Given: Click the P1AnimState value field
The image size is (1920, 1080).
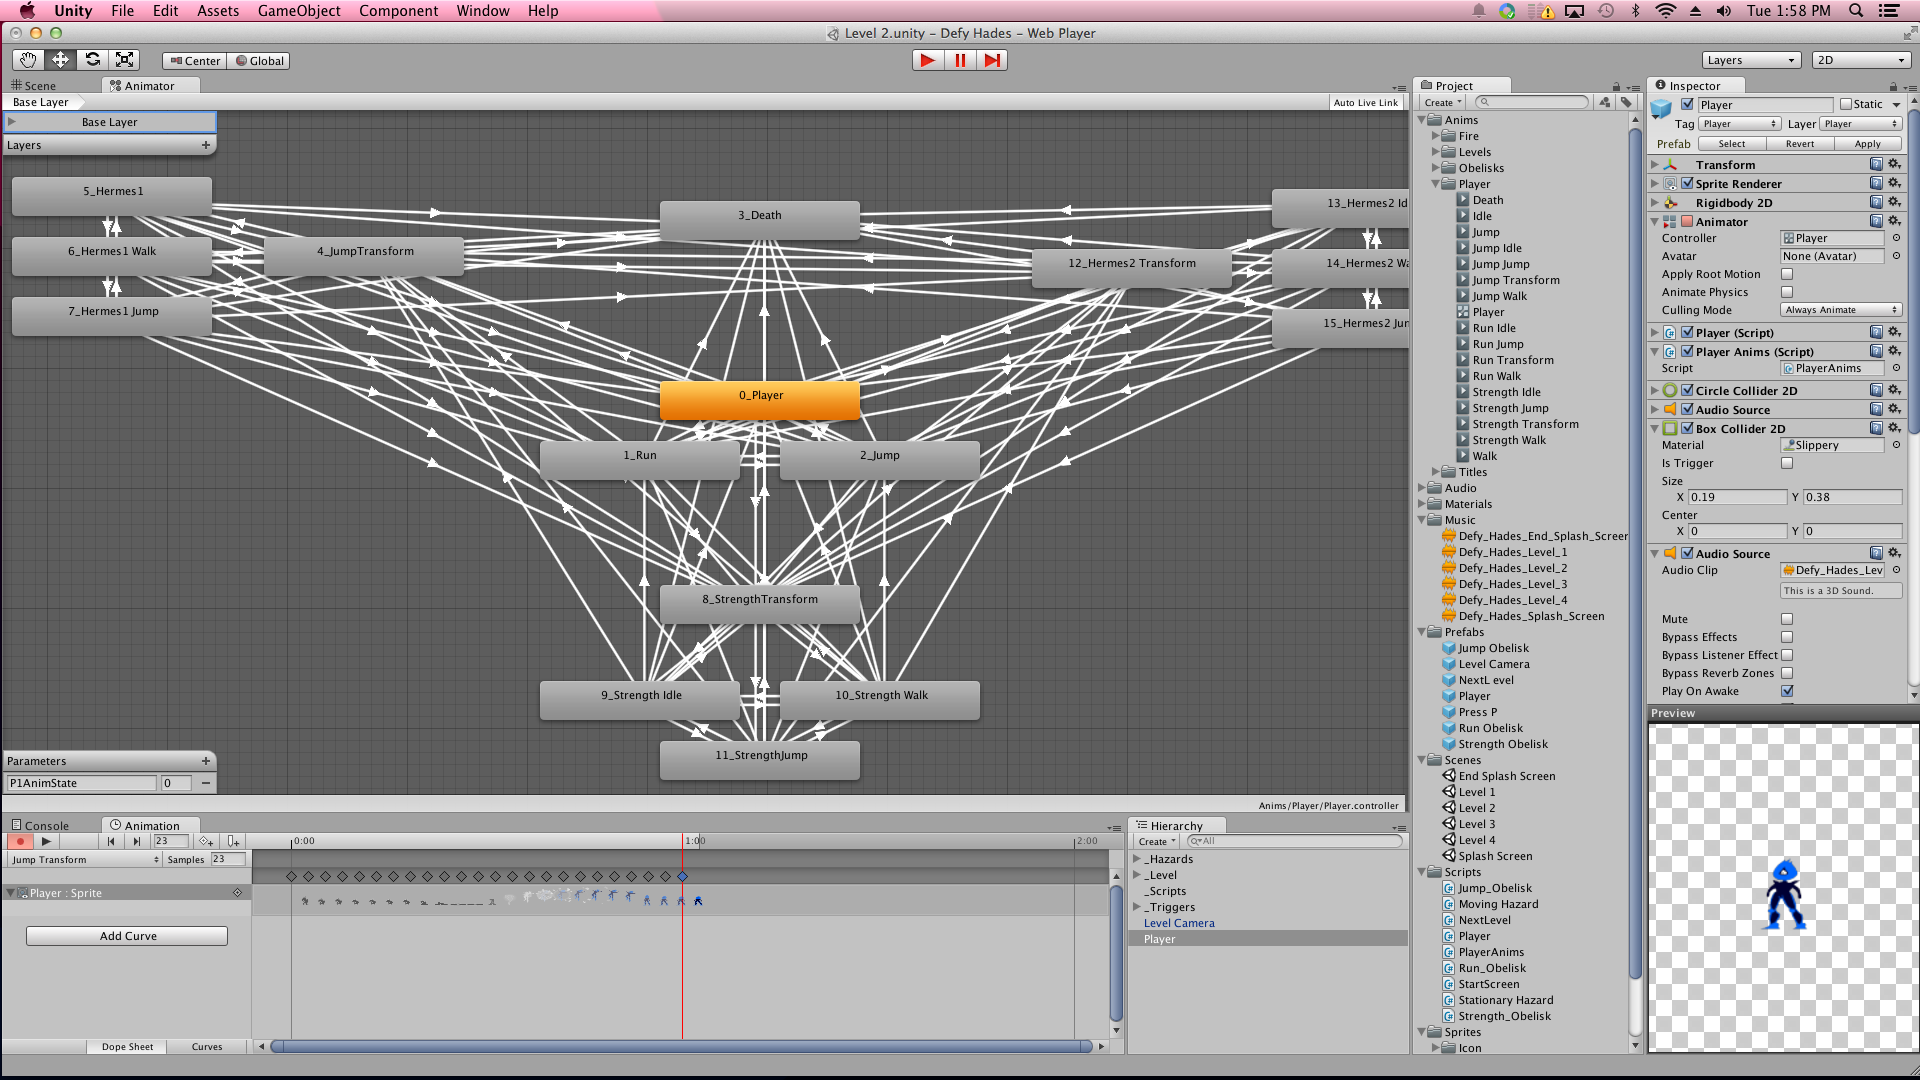Looking at the screenshot, I should click(x=174, y=783).
